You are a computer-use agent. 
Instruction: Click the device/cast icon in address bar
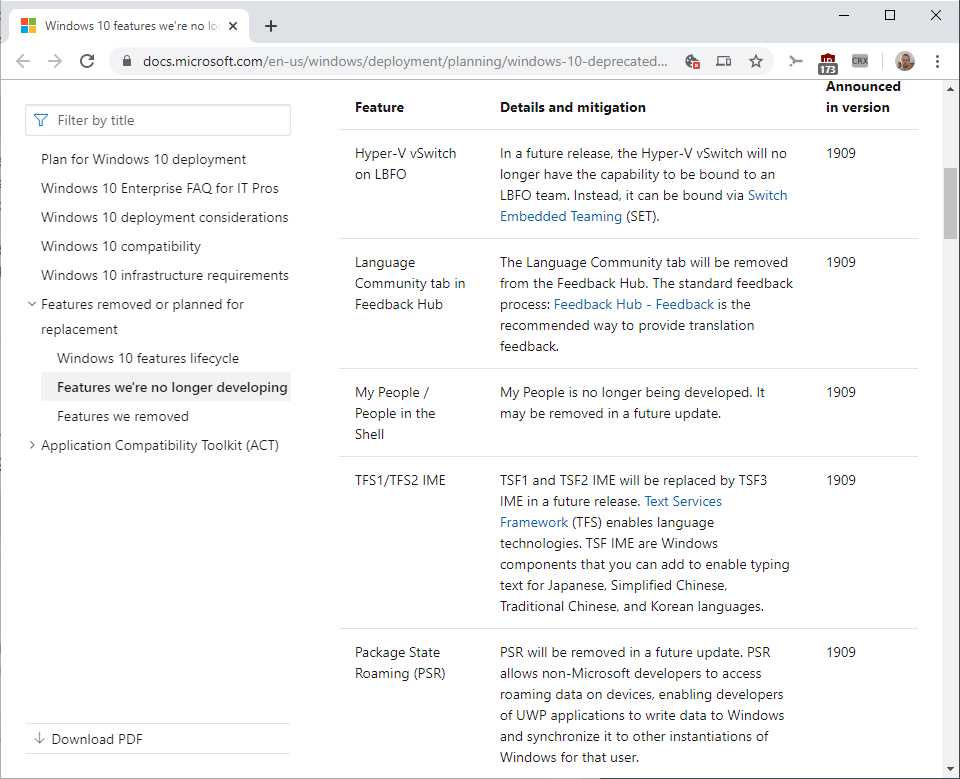(724, 61)
